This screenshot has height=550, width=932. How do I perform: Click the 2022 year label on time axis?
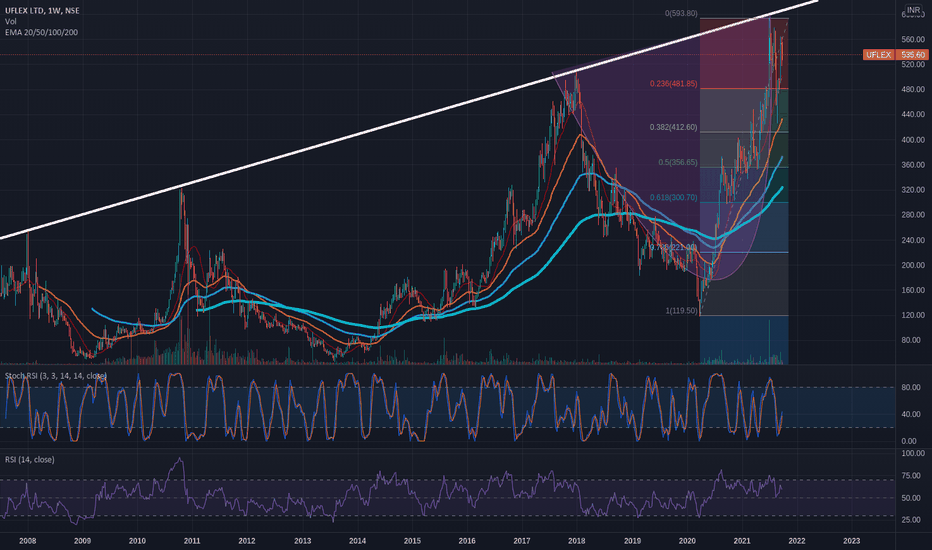796,541
